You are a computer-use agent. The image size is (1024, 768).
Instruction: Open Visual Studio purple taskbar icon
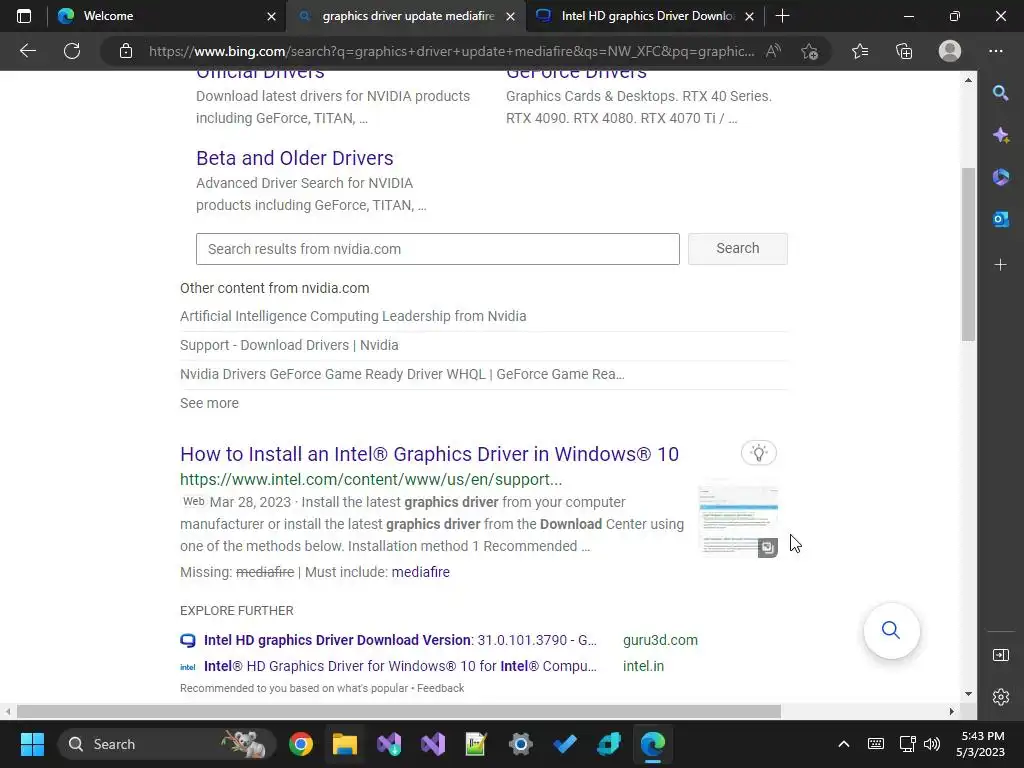(x=432, y=744)
